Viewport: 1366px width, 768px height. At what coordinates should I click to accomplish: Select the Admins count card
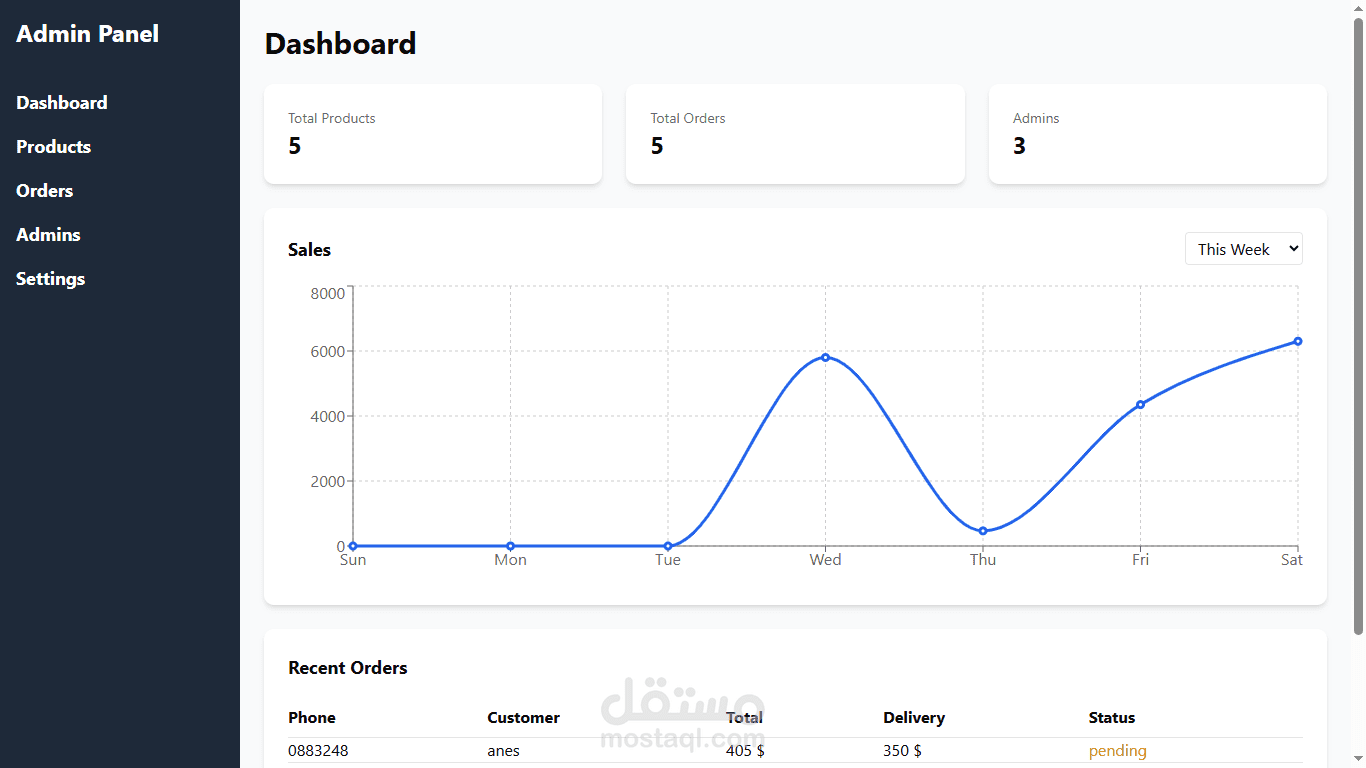(1157, 134)
